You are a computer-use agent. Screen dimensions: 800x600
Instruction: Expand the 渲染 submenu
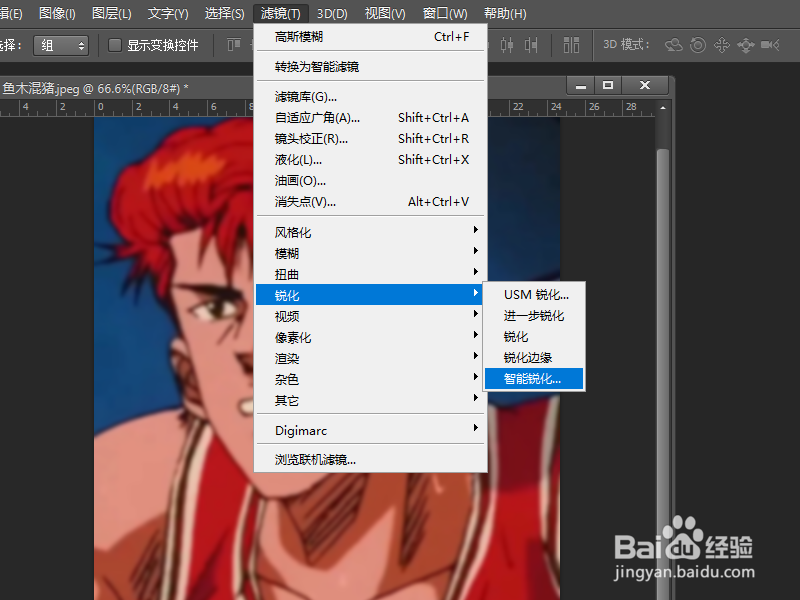tap(371, 358)
